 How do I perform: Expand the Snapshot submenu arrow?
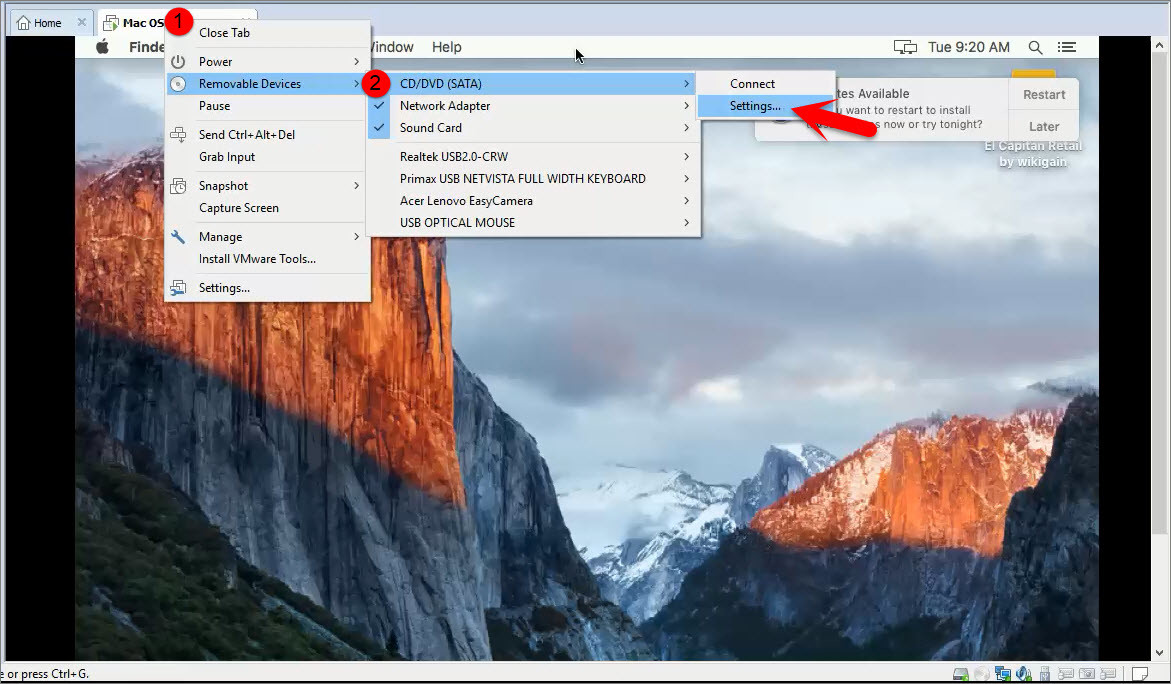tap(356, 186)
